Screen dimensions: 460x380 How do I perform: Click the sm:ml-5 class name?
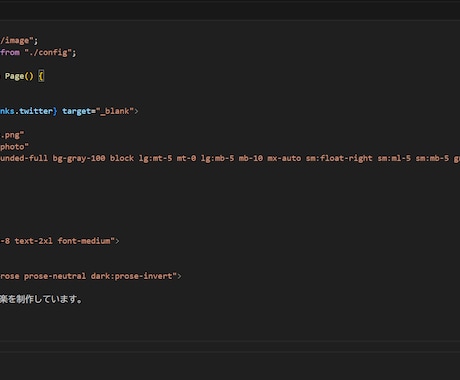(x=394, y=158)
